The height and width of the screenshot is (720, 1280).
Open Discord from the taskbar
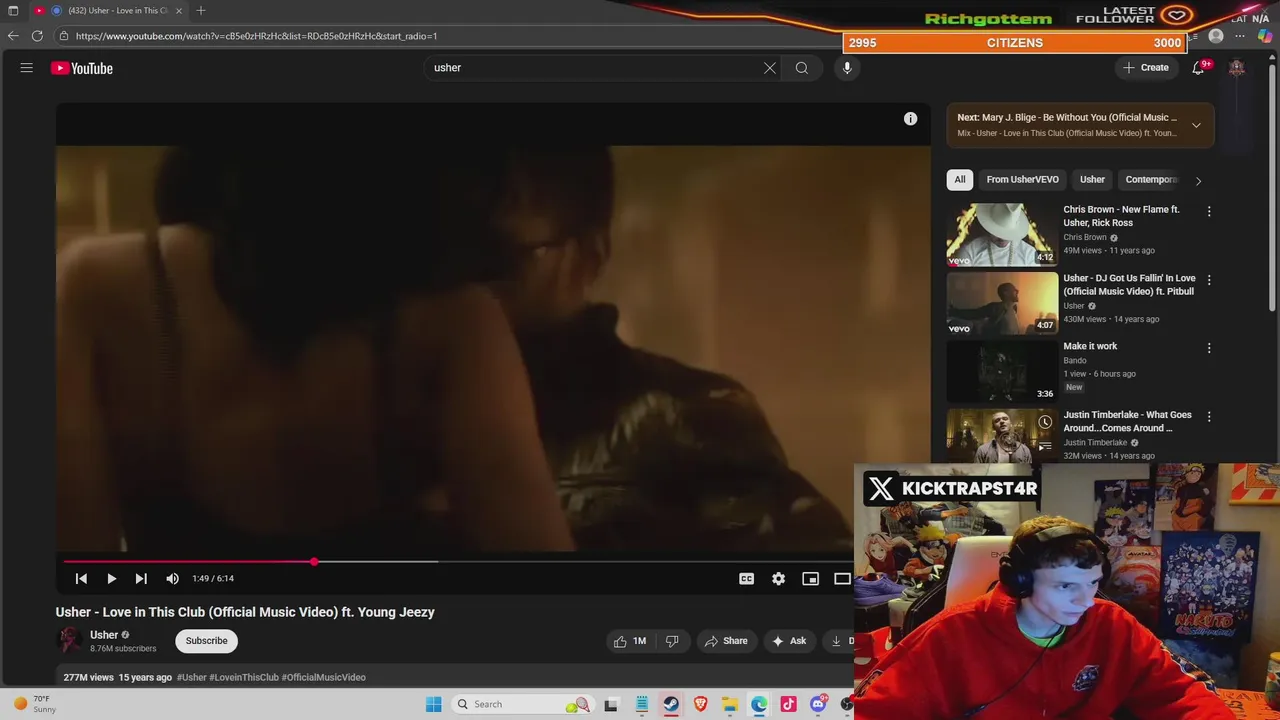pos(818,704)
